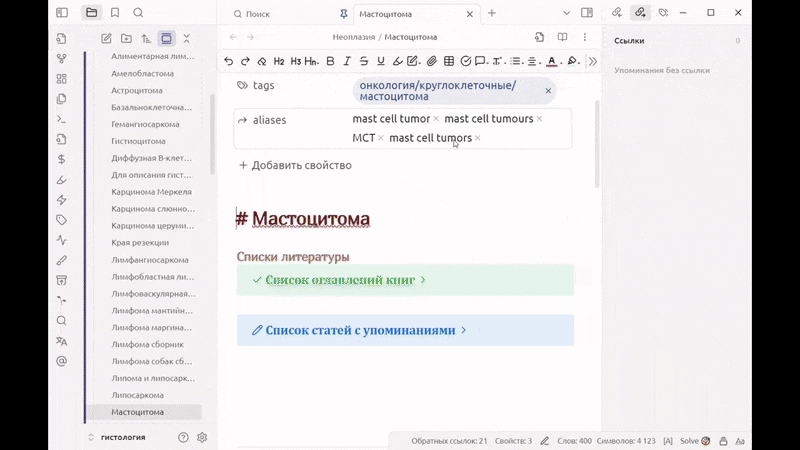
Task: Insert checkbox task icon
Action: [465, 61]
